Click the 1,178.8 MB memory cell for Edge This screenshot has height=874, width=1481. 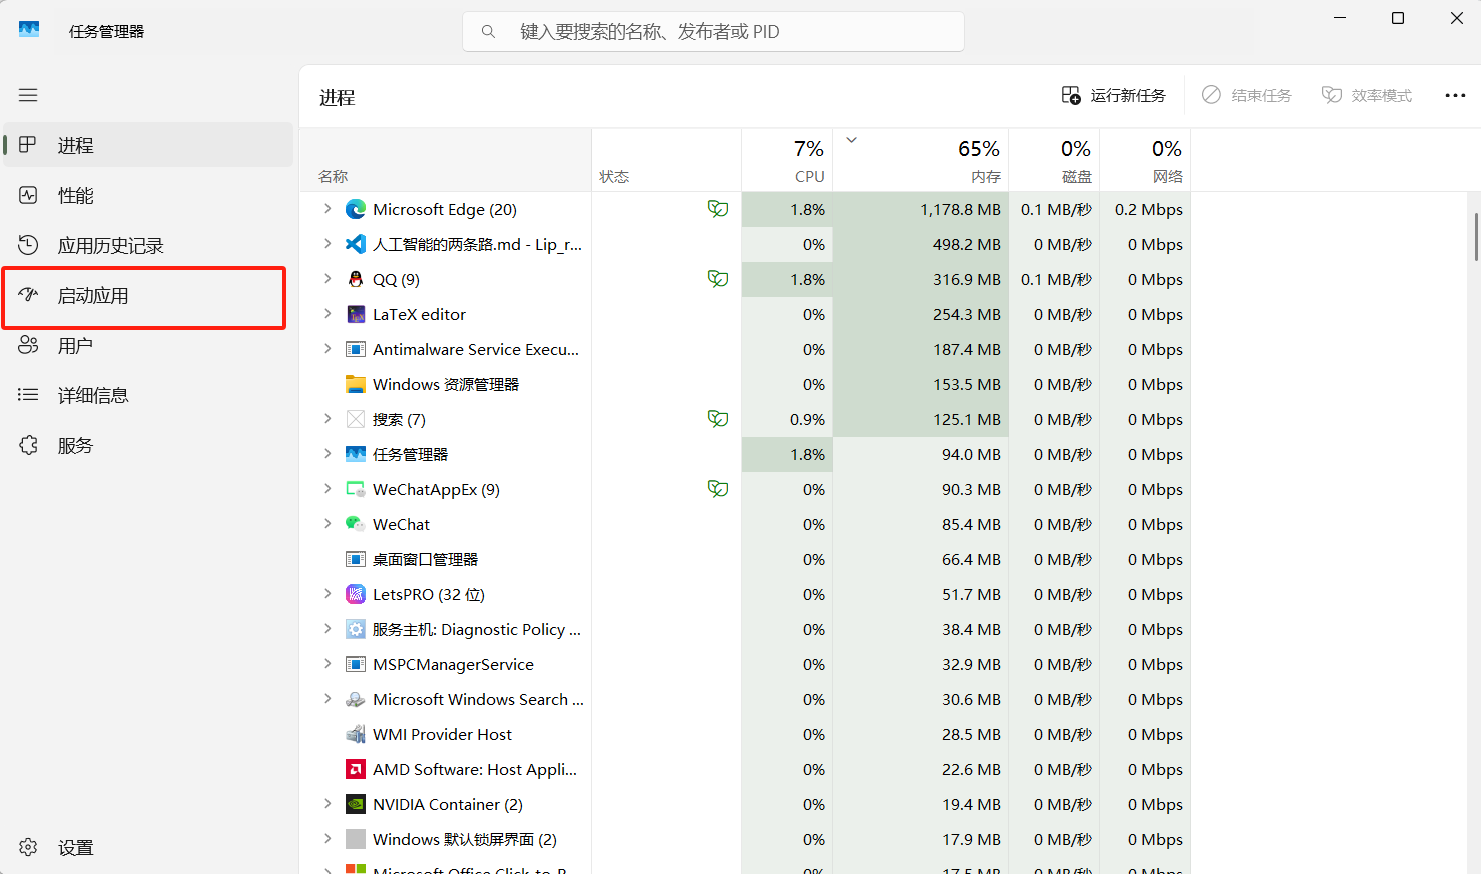pyautogui.click(x=921, y=209)
